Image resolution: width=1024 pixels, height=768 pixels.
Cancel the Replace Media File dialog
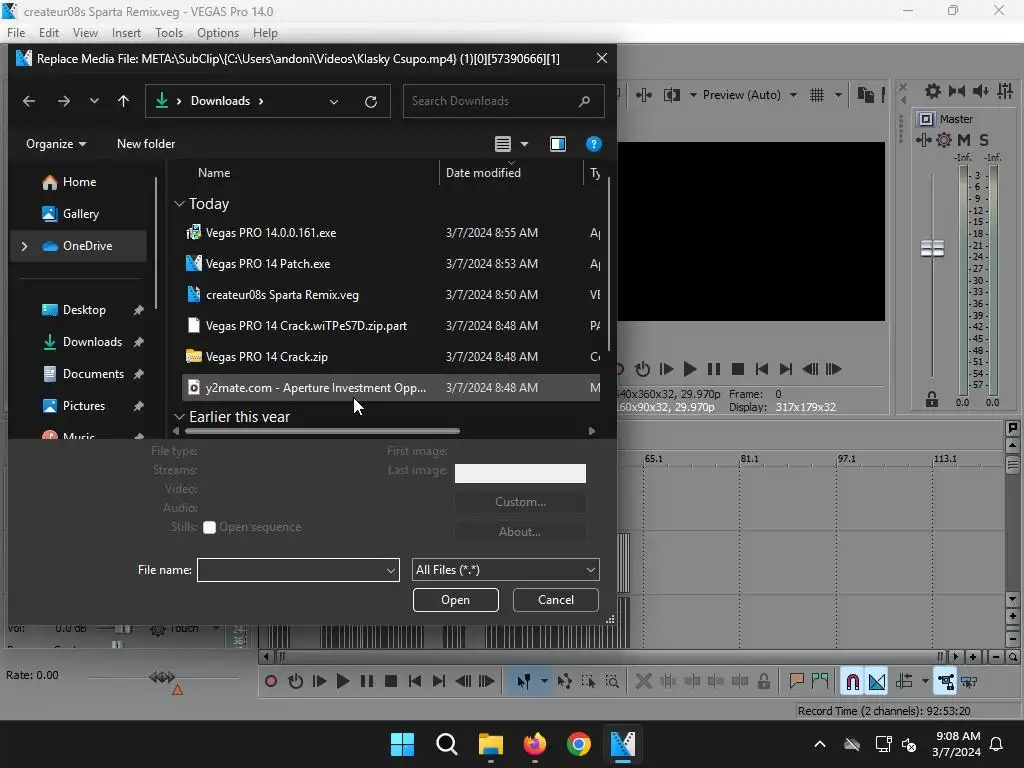coord(556,600)
